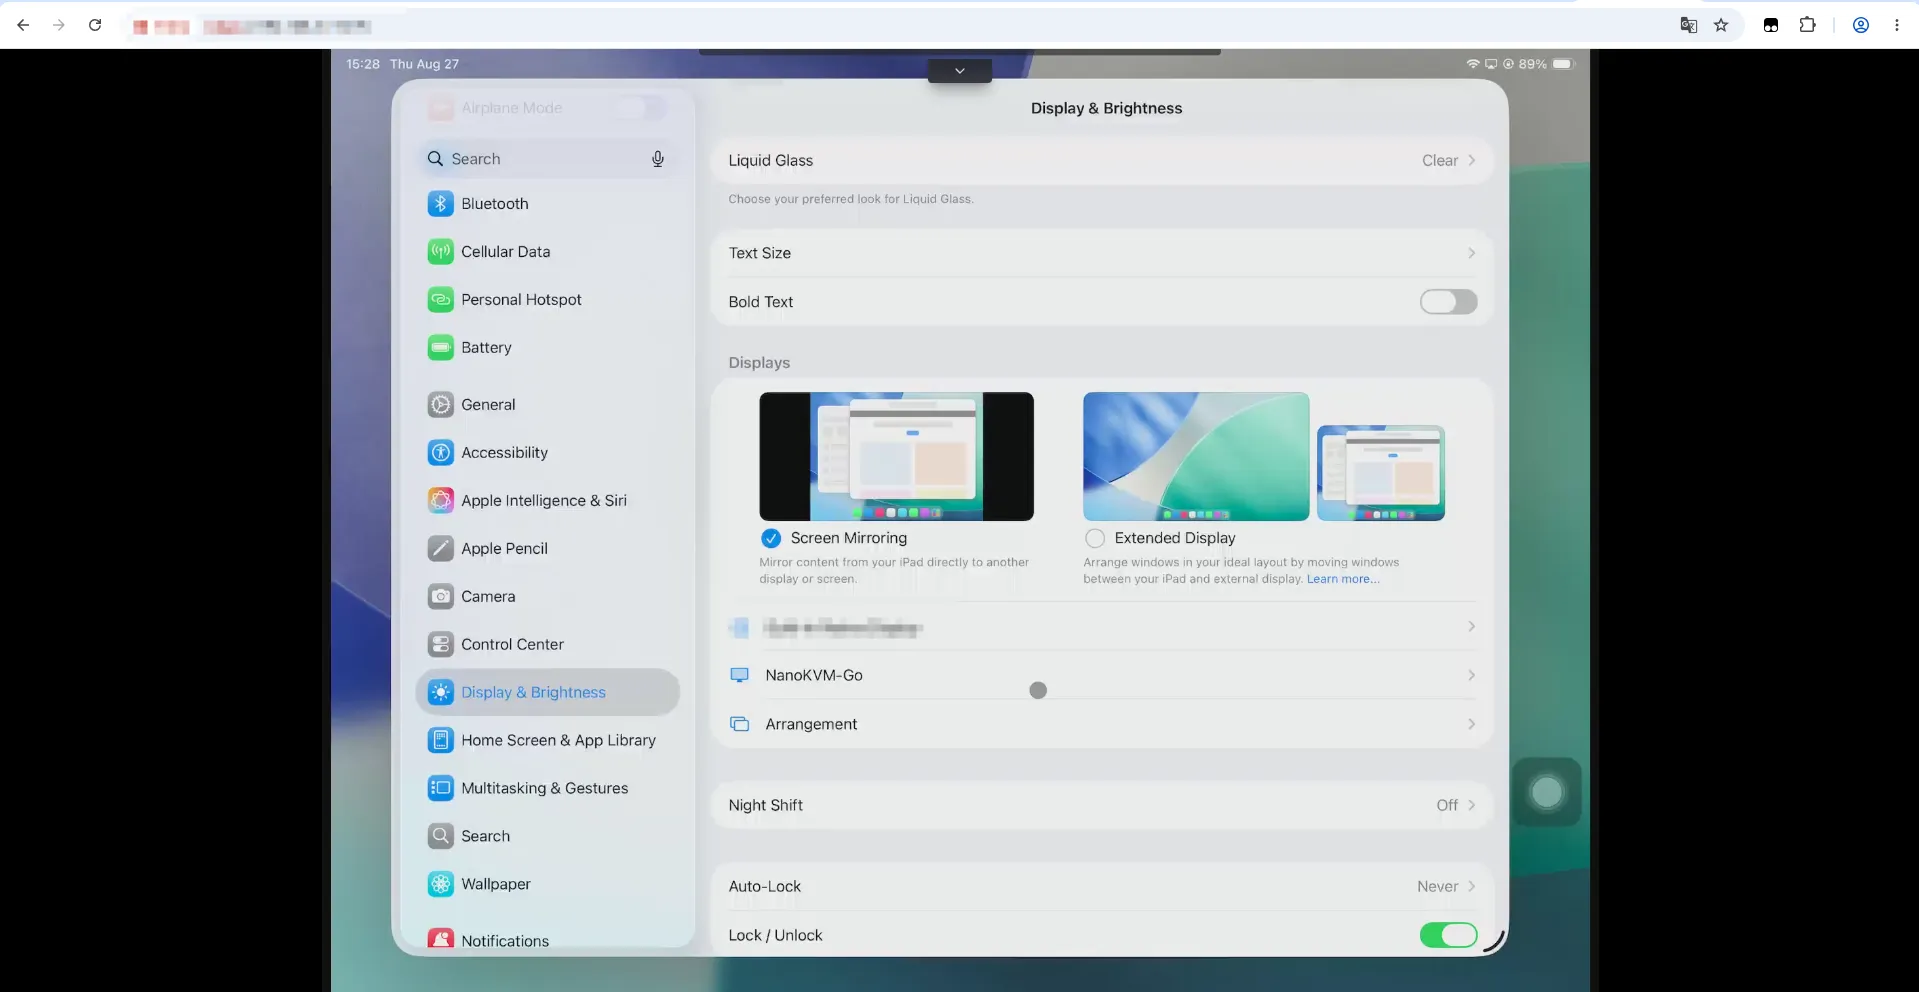
Task: Click browser profile avatar icon
Action: click(x=1861, y=26)
